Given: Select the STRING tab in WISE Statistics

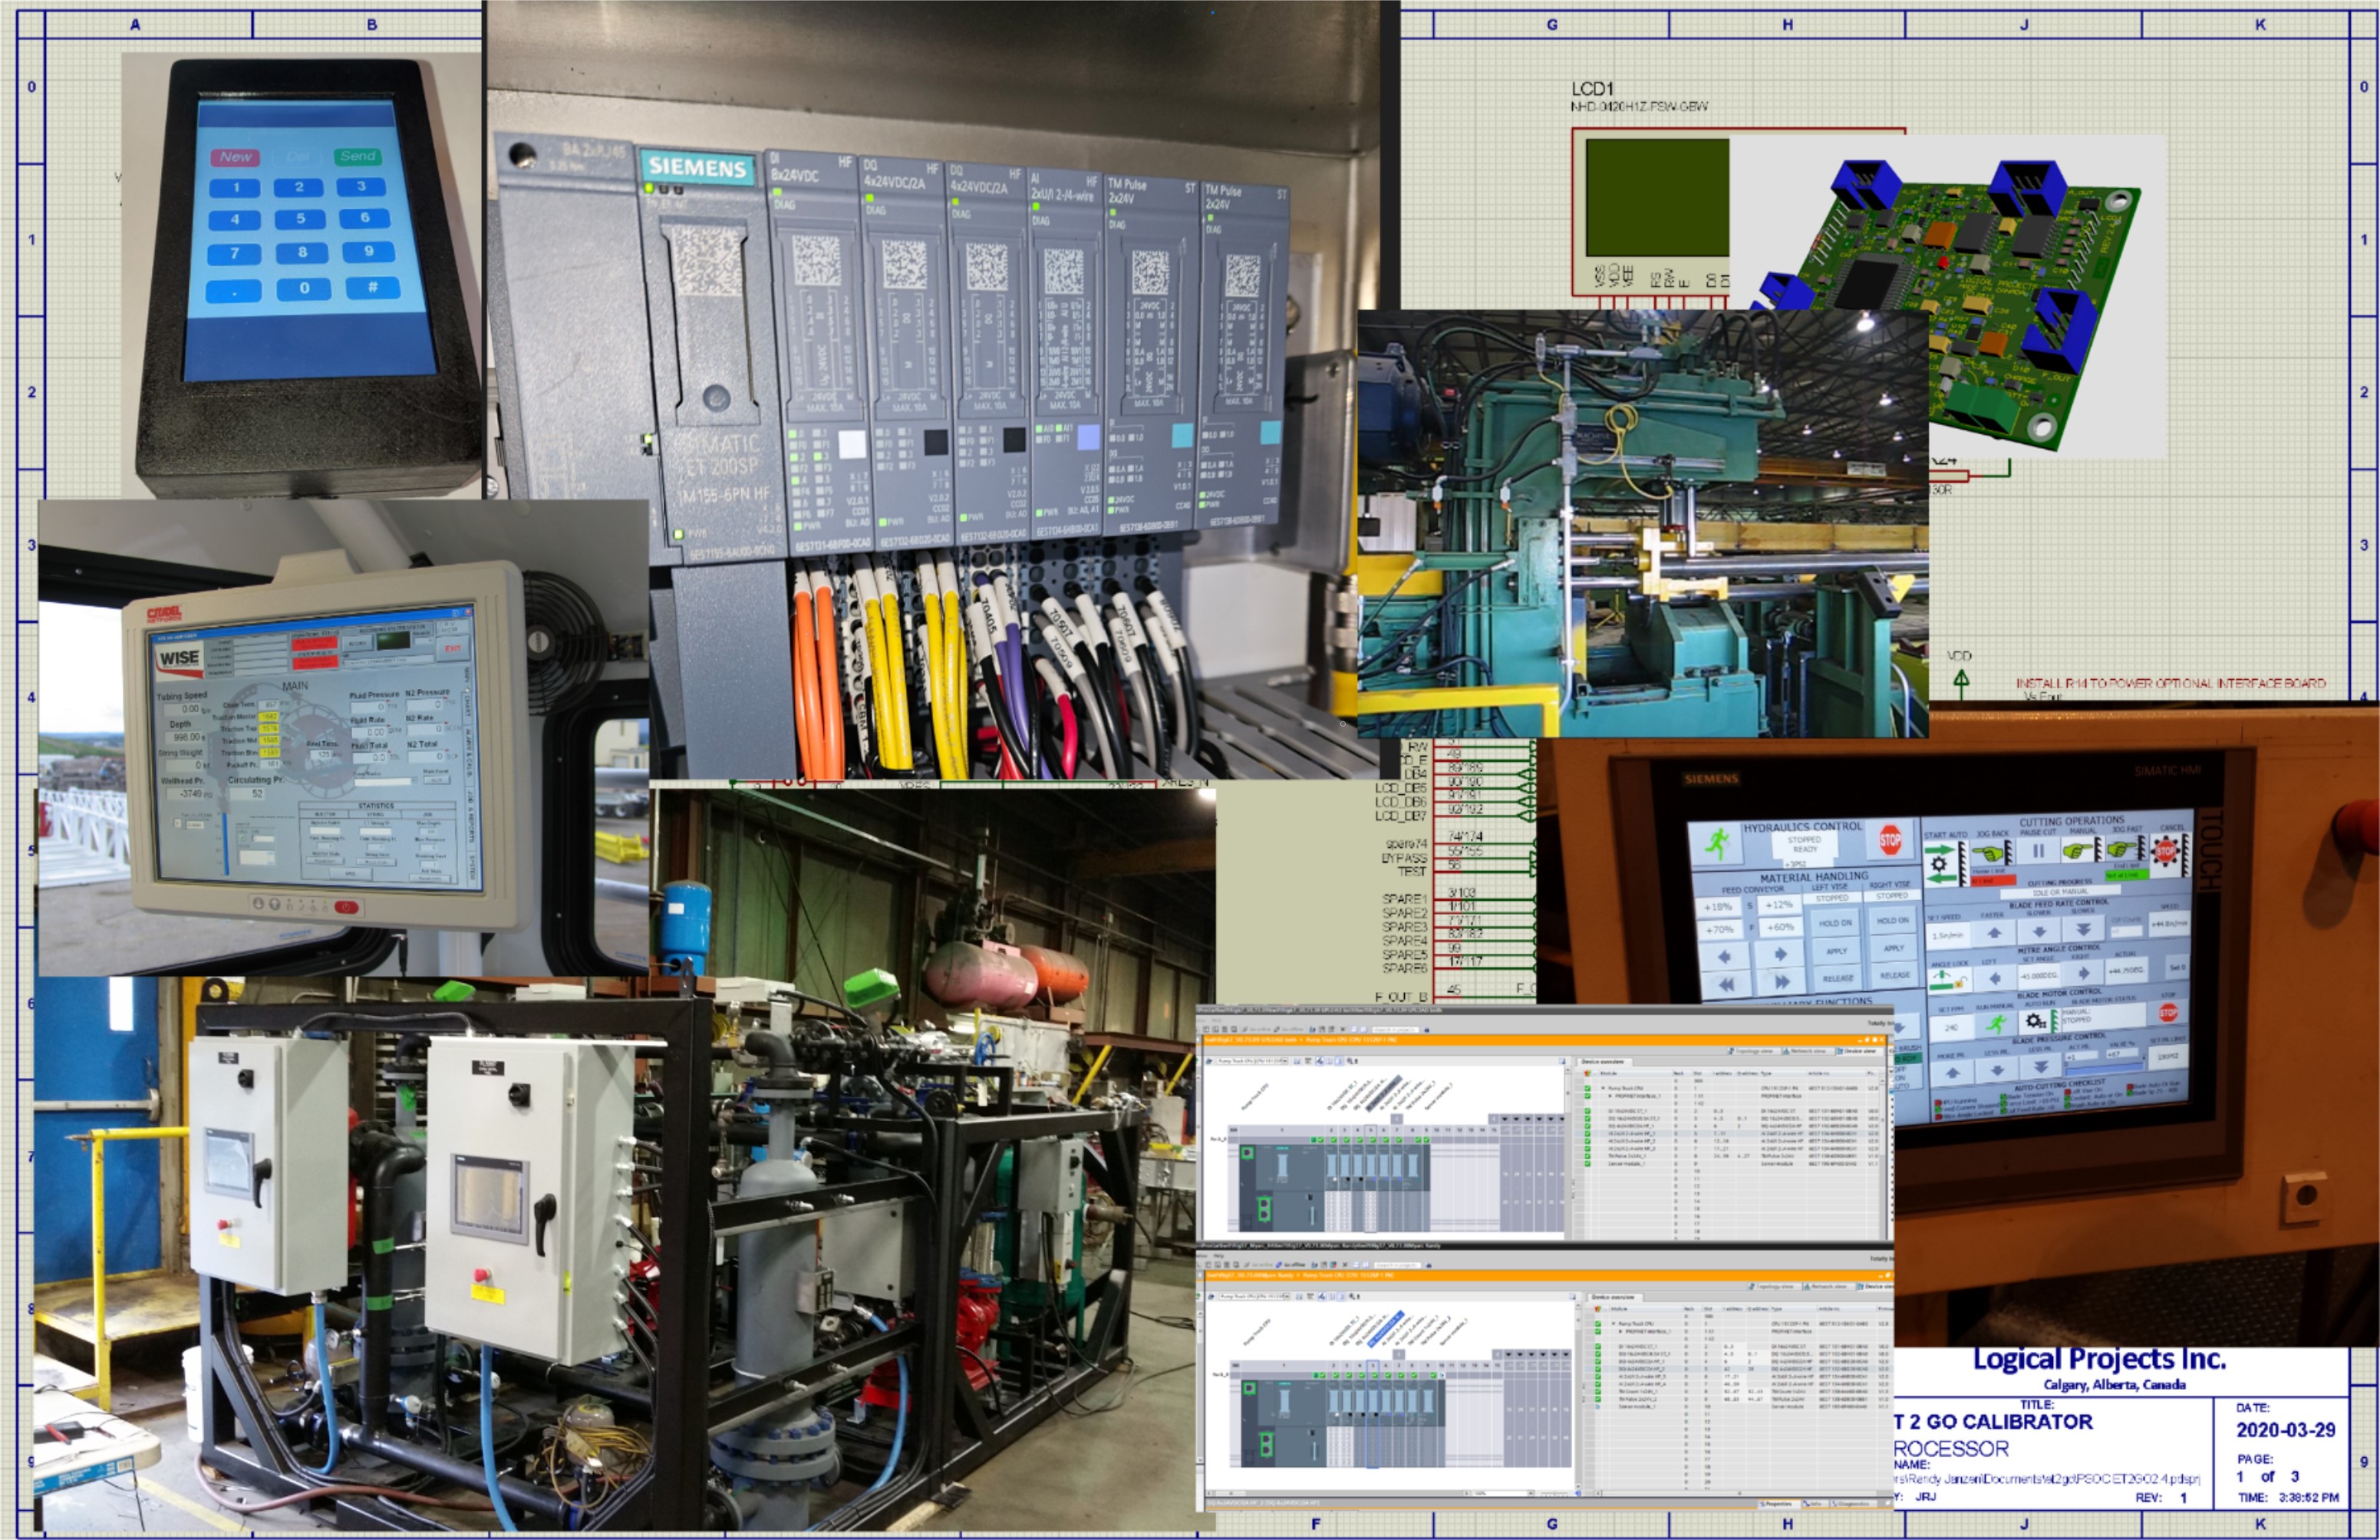Looking at the screenshot, I should 376,815.
